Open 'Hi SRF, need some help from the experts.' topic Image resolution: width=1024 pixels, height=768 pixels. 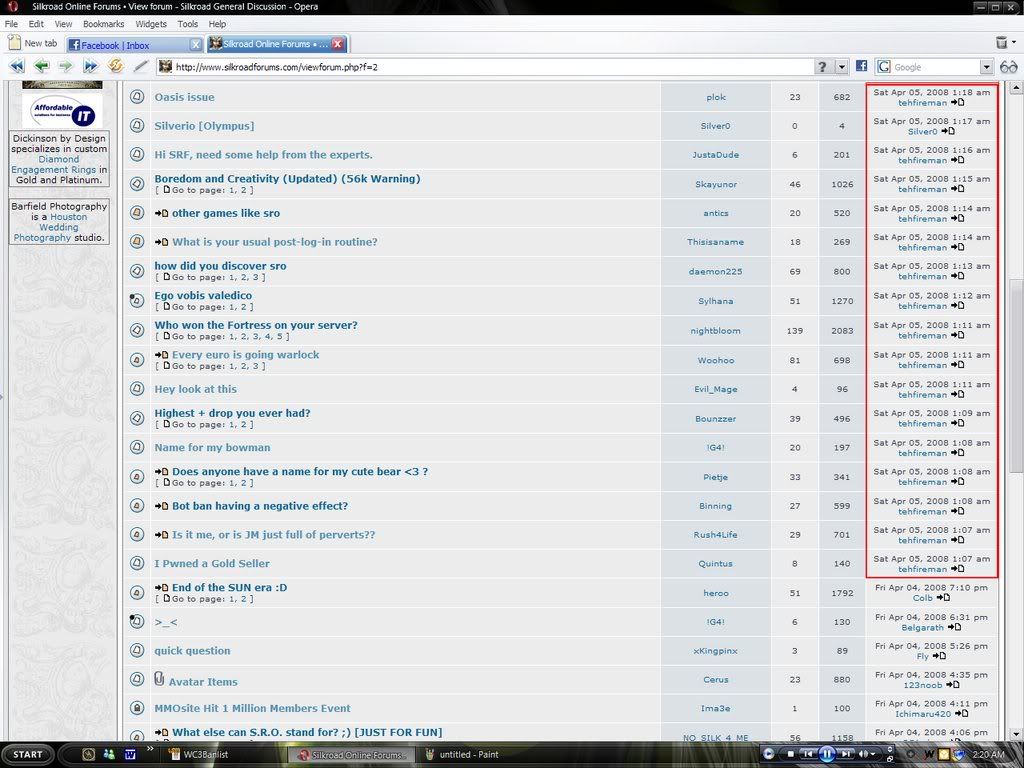(263, 154)
